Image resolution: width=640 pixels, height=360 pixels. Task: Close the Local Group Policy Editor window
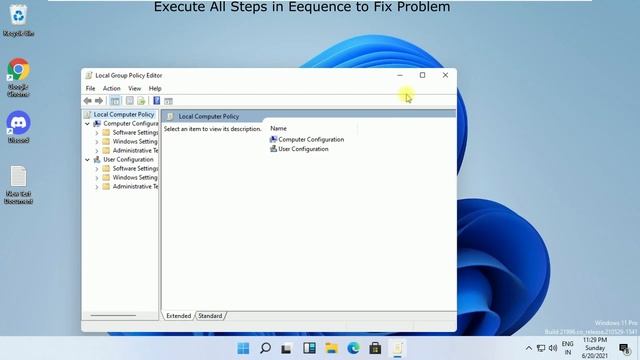(x=445, y=75)
